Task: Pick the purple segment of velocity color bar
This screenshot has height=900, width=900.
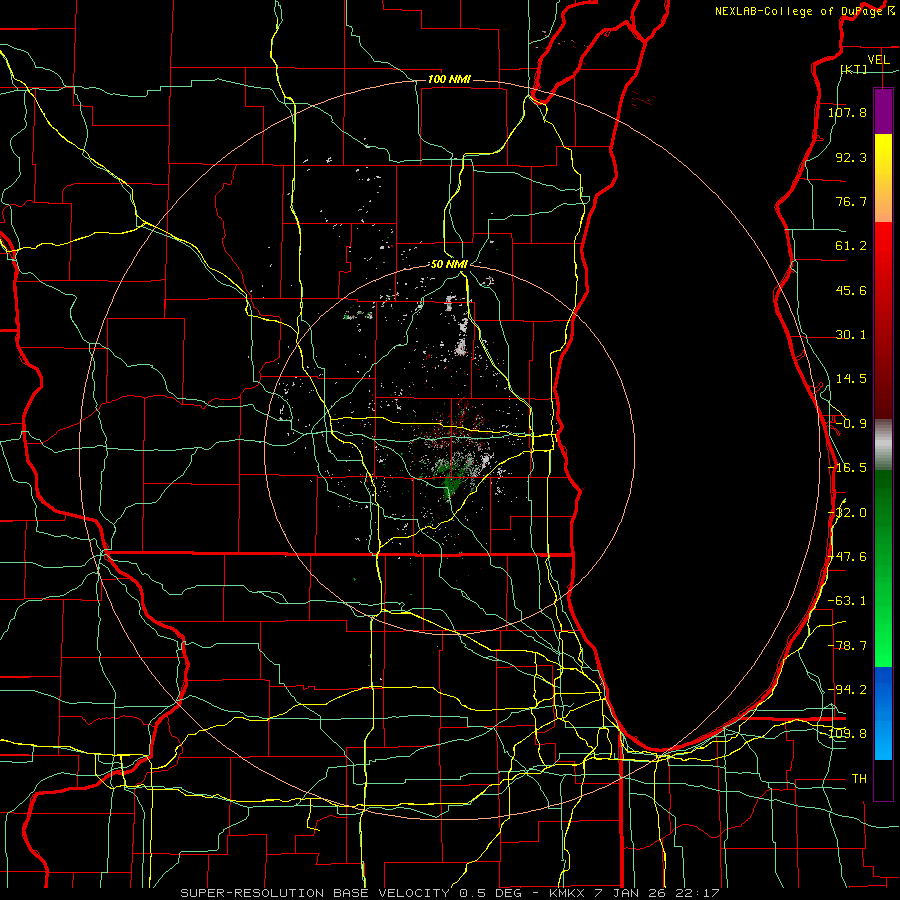Action: coord(883,111)
